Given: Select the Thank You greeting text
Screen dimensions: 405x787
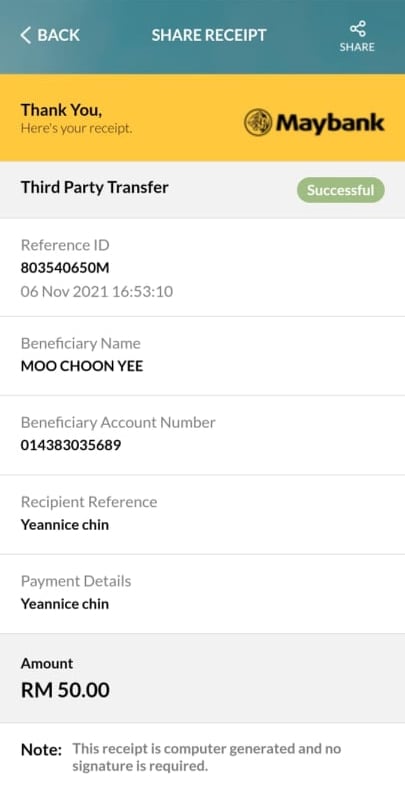Looking at the screenshot, I should coord(61,110).
